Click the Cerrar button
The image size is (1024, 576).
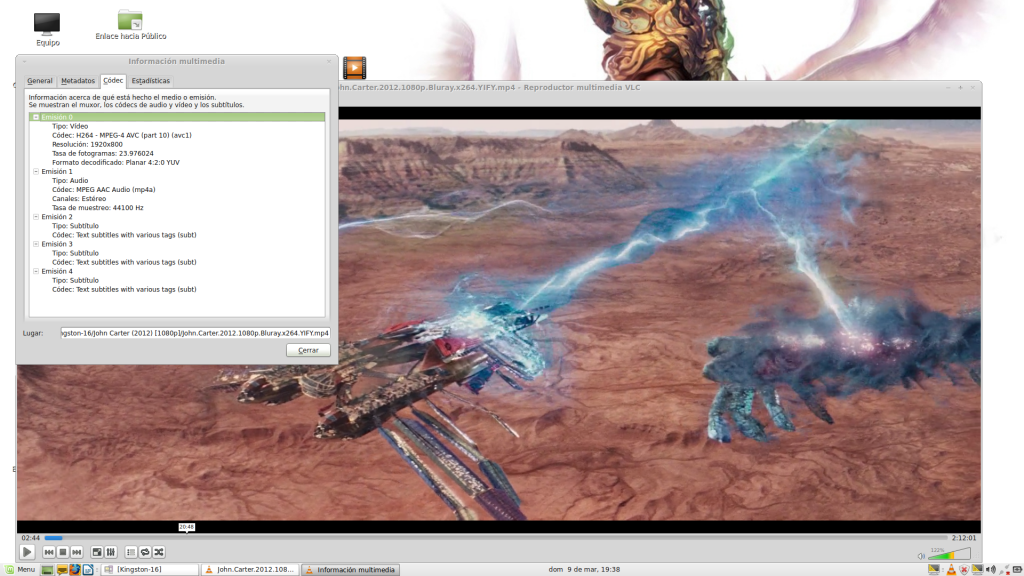pyautogui.click(x=308, y=351)
